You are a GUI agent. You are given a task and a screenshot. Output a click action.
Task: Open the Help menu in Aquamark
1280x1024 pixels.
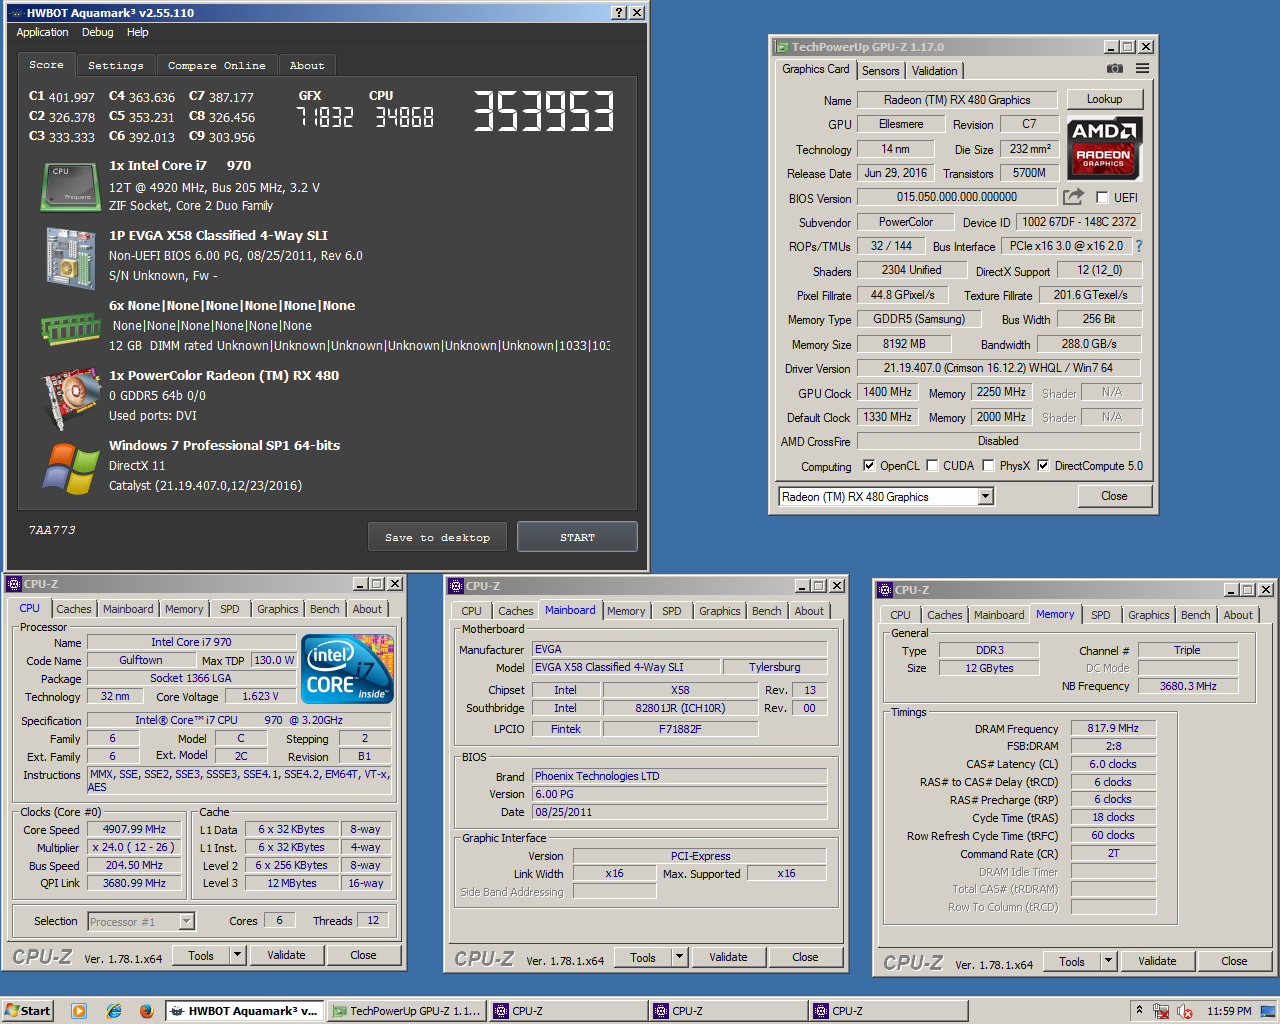point(137,32)
